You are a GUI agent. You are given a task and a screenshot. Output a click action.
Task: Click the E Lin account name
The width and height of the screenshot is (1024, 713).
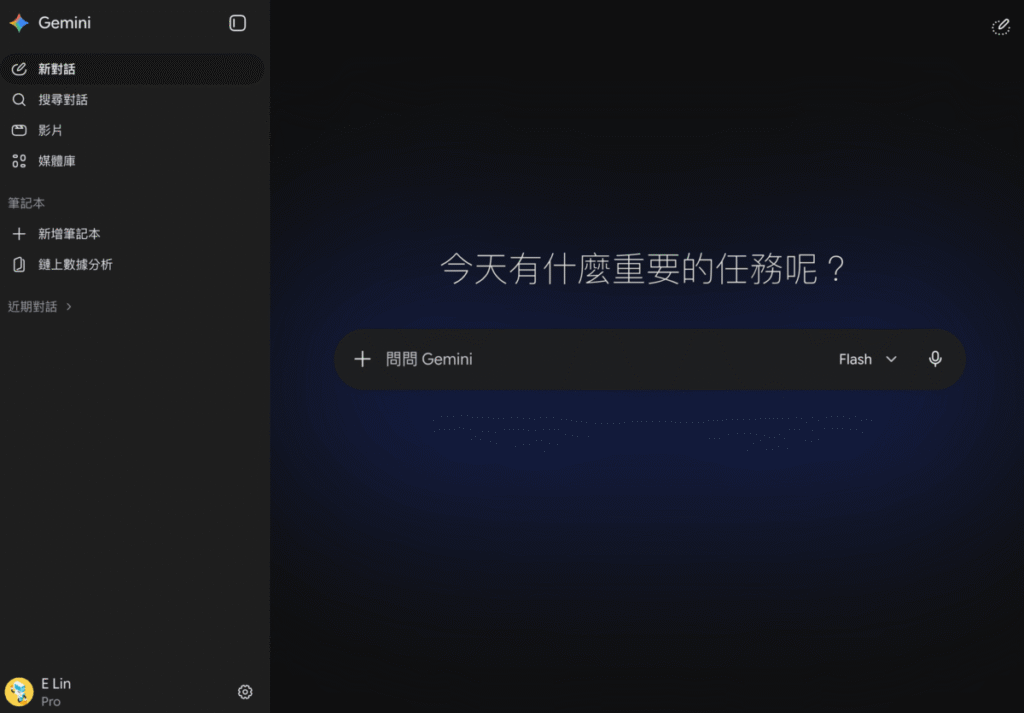coord(56,684)
